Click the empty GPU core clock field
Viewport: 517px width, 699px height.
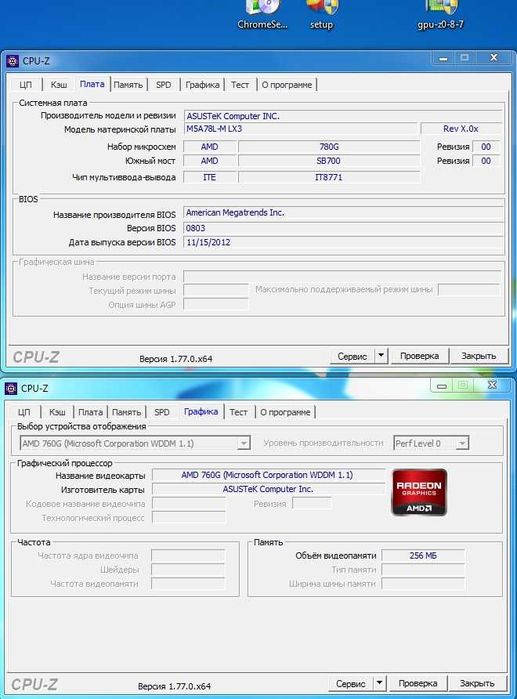click(x=188, y=555)
